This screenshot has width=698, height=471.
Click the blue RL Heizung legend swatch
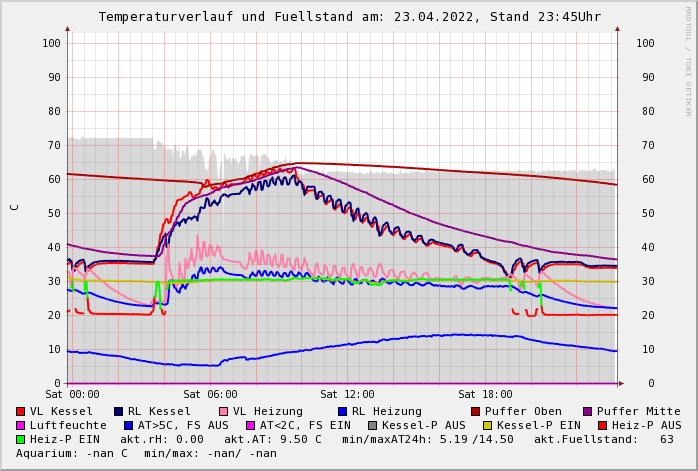pyautogui.click(x=343, y=412)
